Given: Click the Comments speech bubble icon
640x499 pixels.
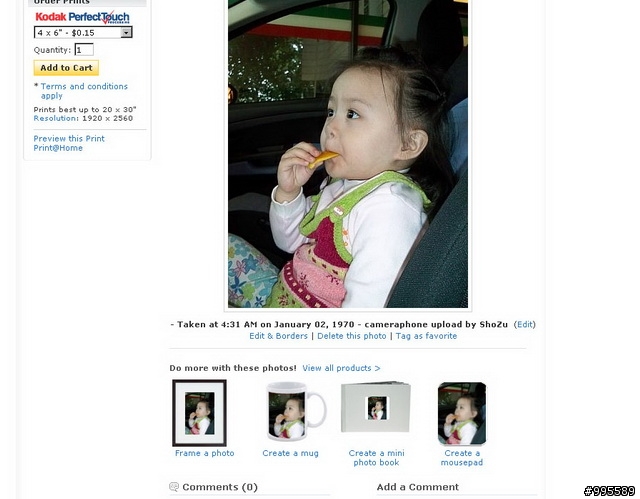Looking at the screenshot, I should point(174,487).
